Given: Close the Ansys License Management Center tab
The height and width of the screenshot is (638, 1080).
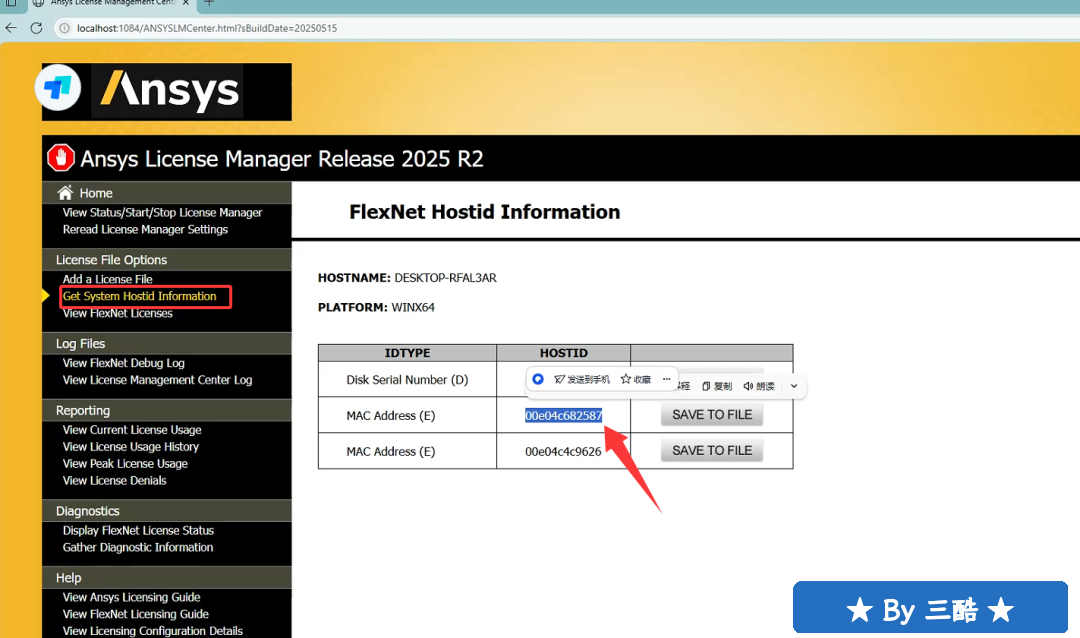Looking at the screenshot, I should (186, 3).
